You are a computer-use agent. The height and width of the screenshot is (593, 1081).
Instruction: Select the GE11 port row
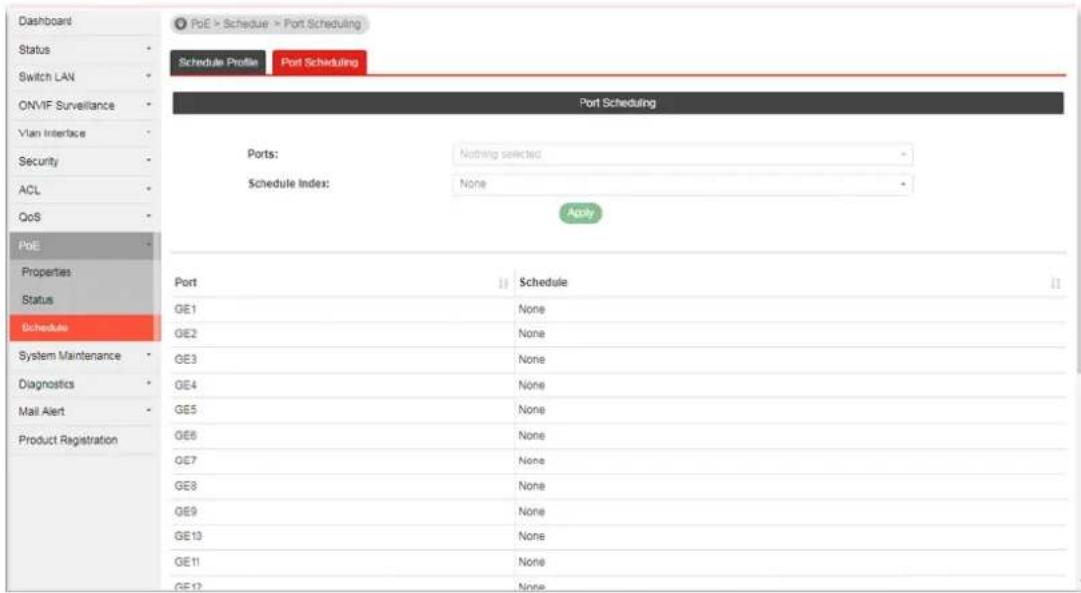[x=618, y=563]
